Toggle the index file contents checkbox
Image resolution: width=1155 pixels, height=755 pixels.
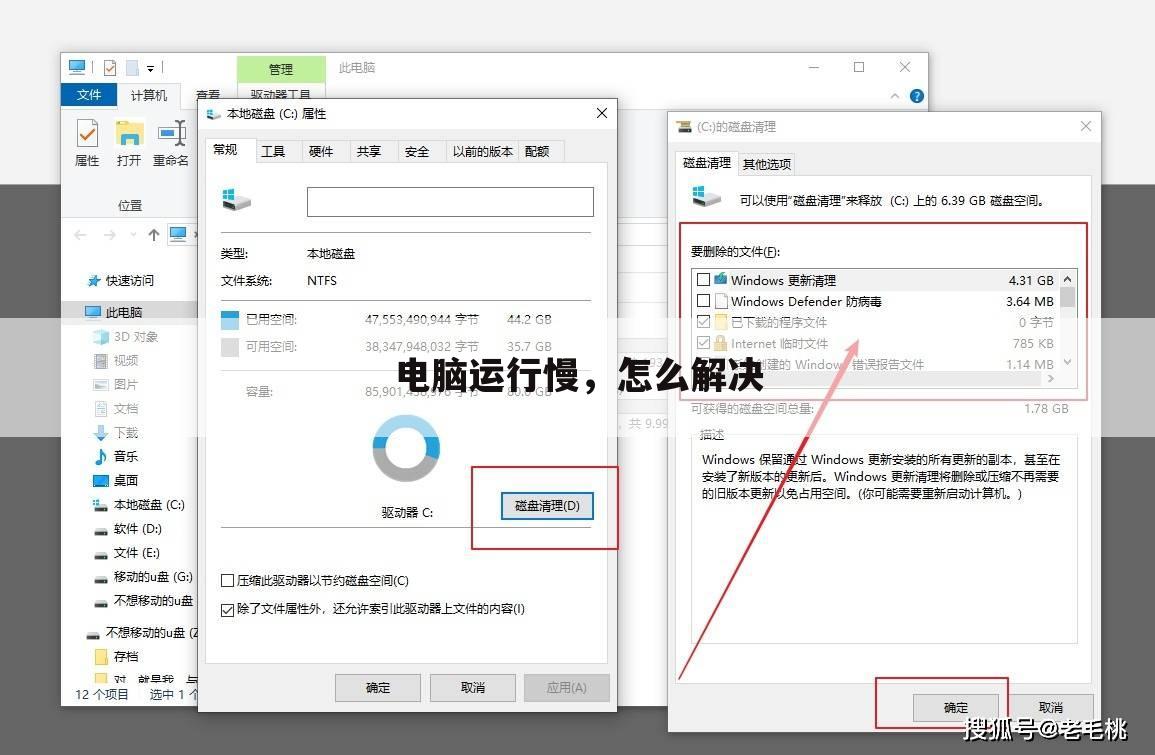(228, 609)
